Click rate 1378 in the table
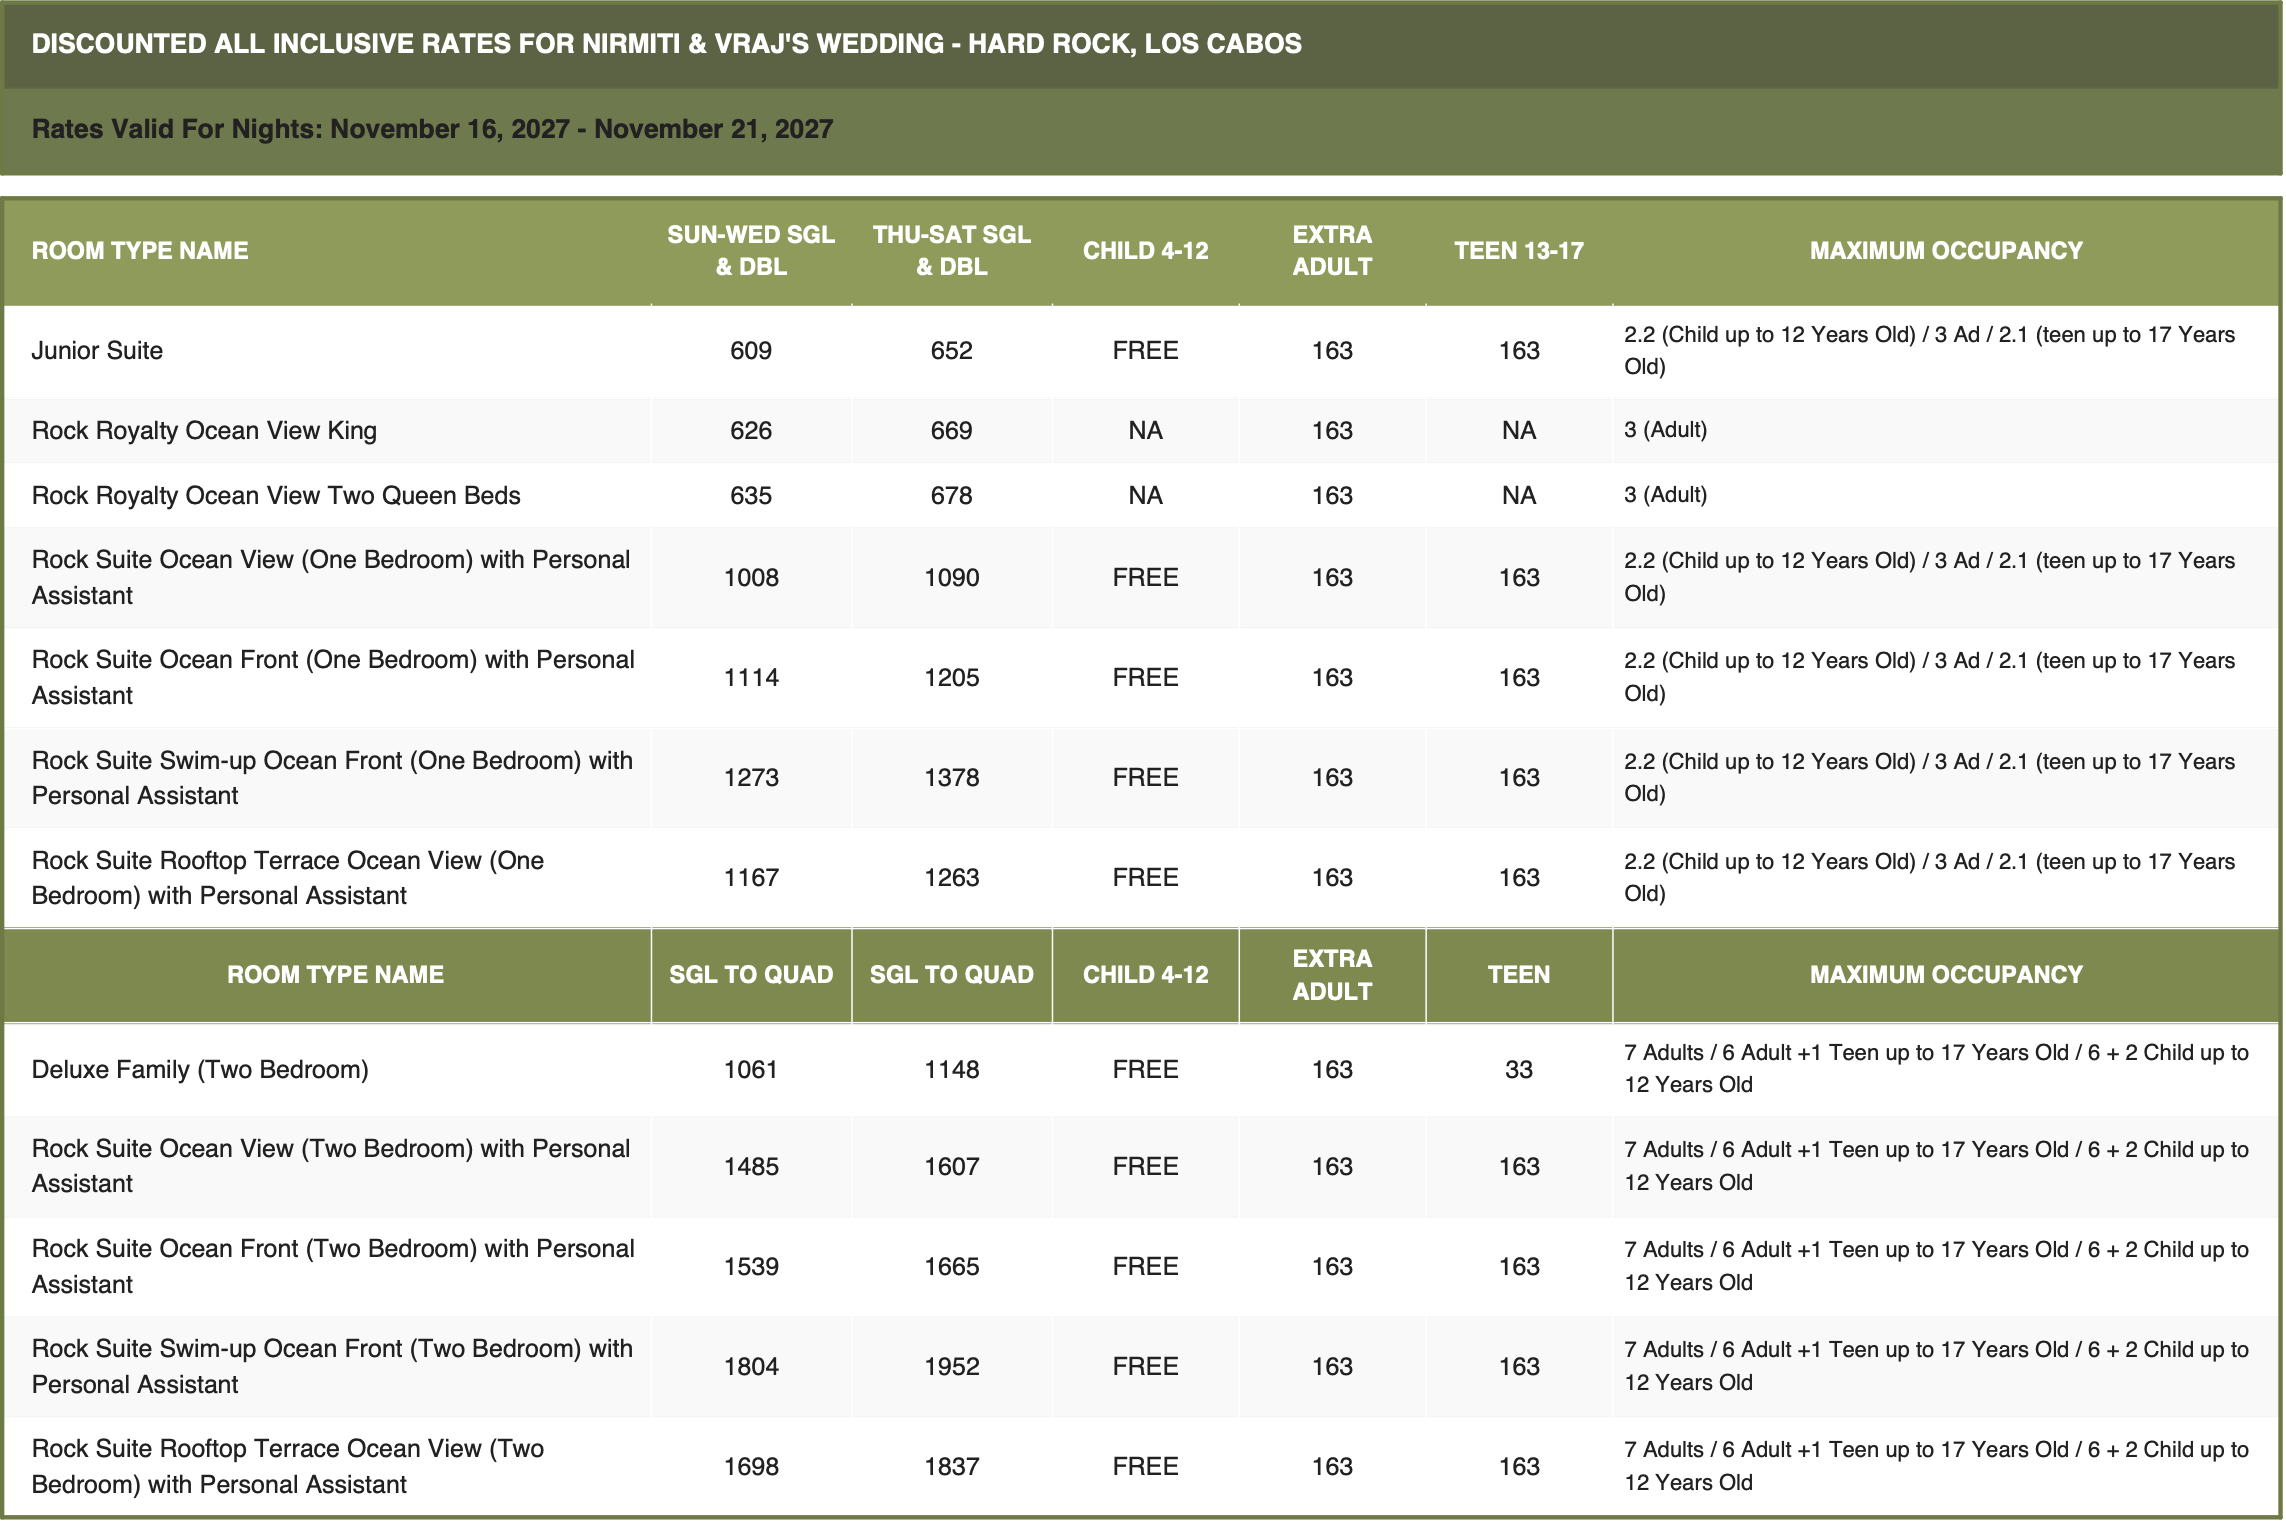This screenshot has width=2286, height=1524. [951, 777]
